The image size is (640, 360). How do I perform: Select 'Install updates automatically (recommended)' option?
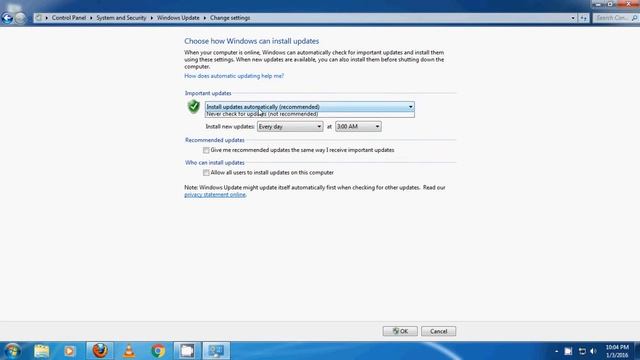click(309, 107)
